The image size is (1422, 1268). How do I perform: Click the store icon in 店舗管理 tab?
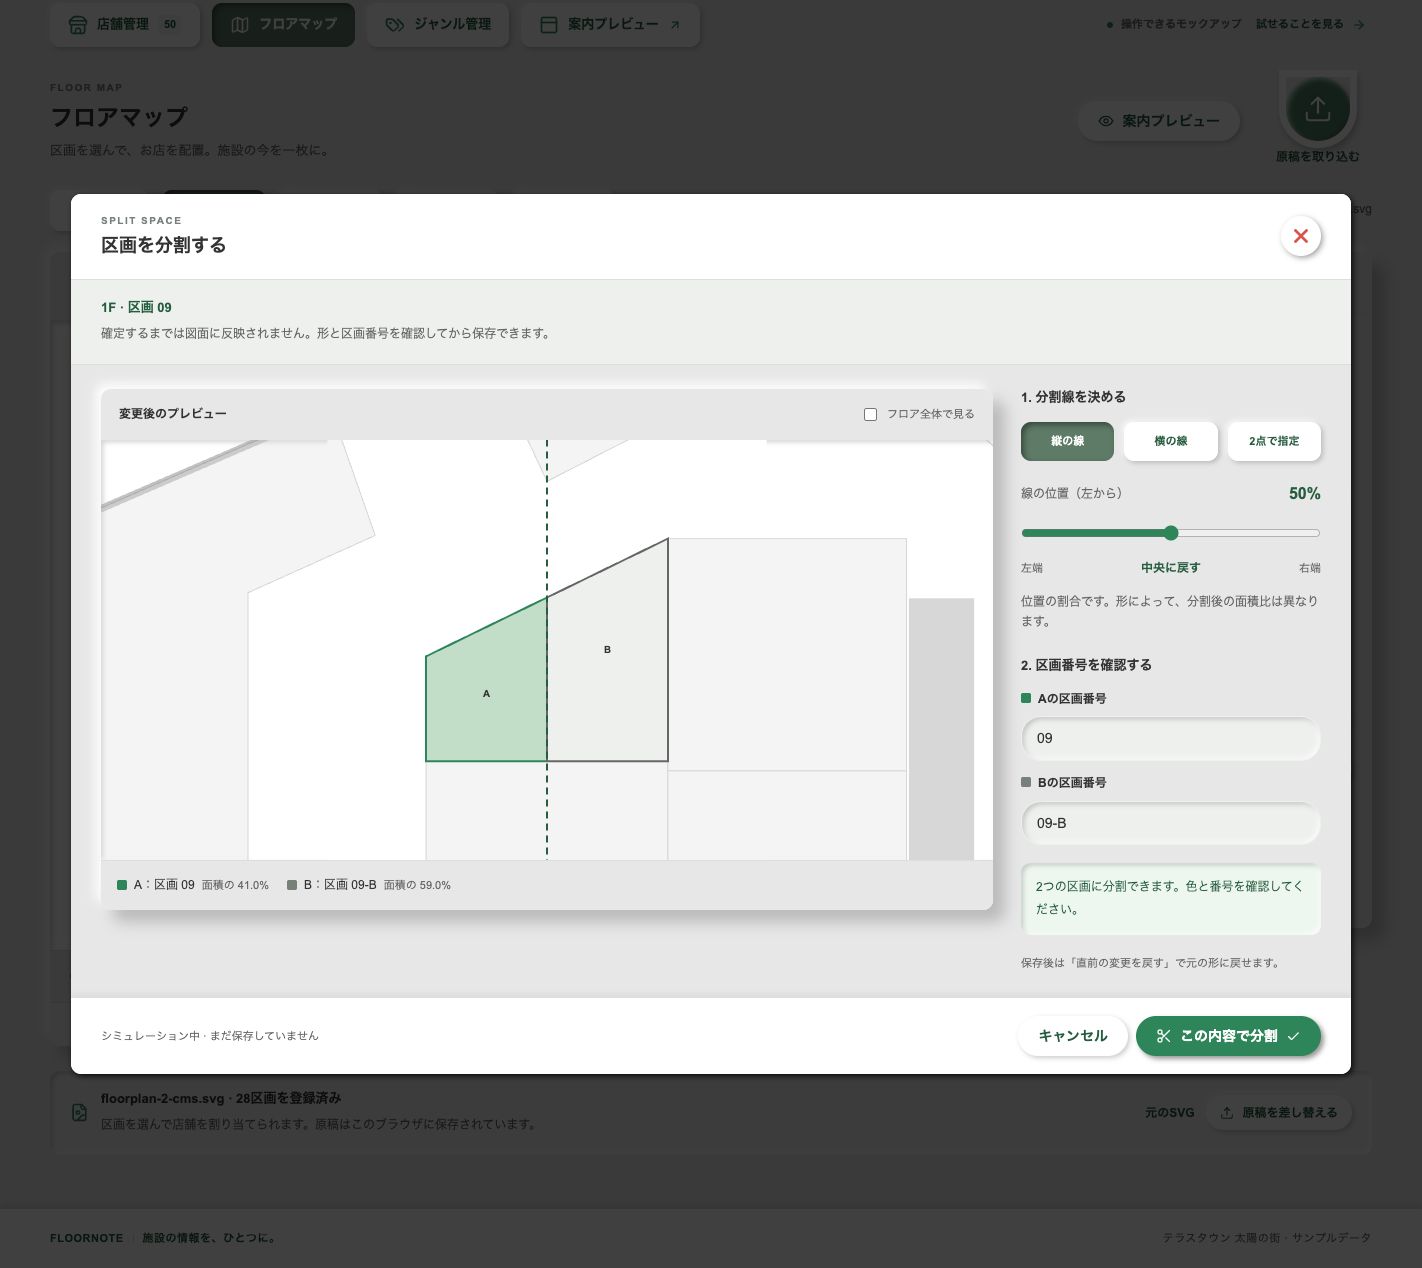click(77, 25)
